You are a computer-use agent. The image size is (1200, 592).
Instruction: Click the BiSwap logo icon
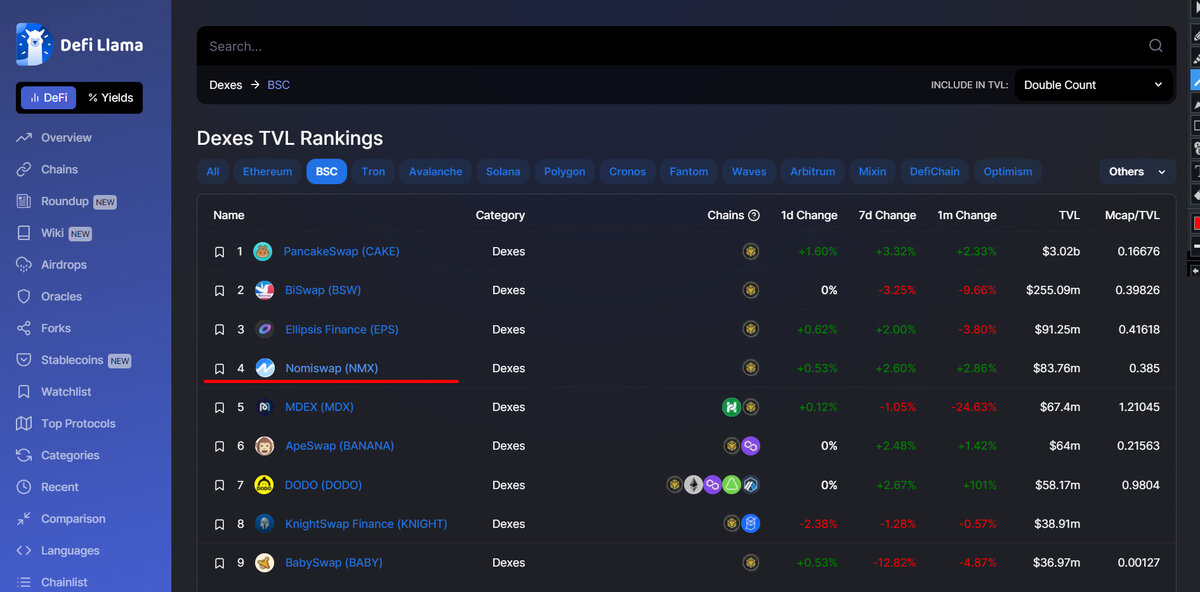coord(264,290)
